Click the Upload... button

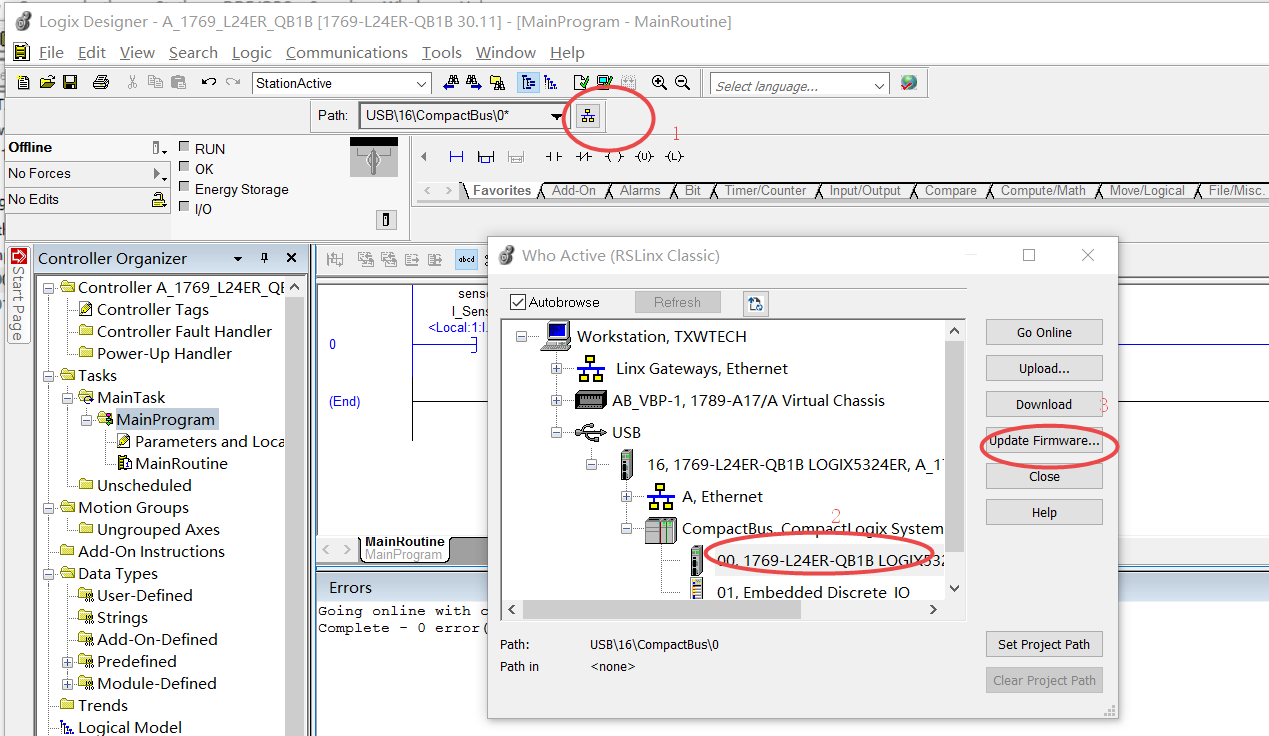(1044, 369)
